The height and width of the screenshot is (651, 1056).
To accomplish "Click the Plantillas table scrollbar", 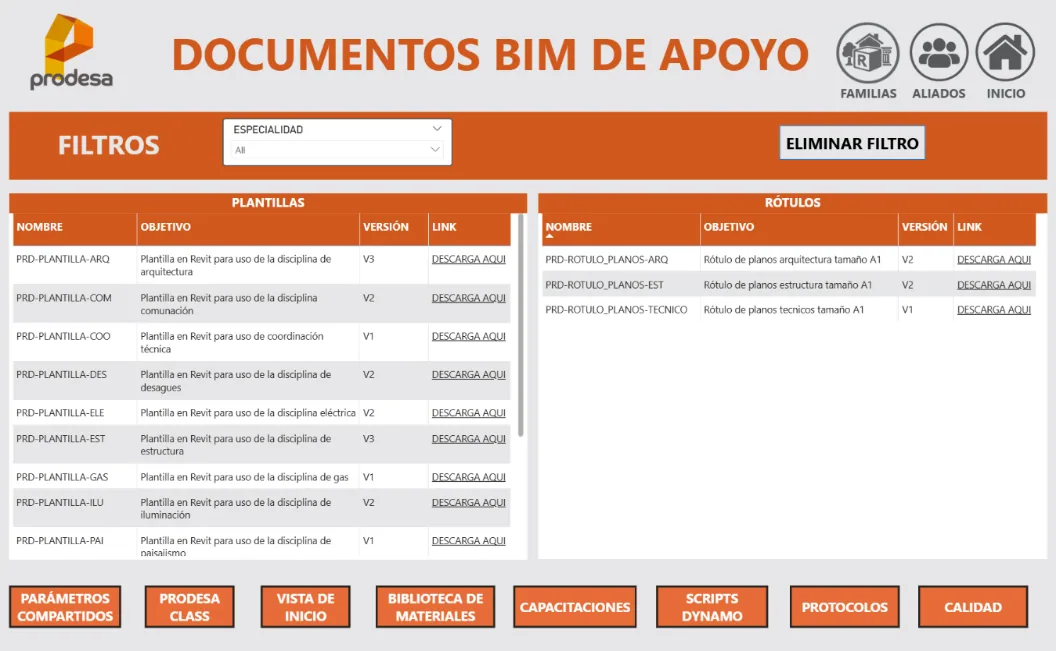I will click(x=521, y=326).
